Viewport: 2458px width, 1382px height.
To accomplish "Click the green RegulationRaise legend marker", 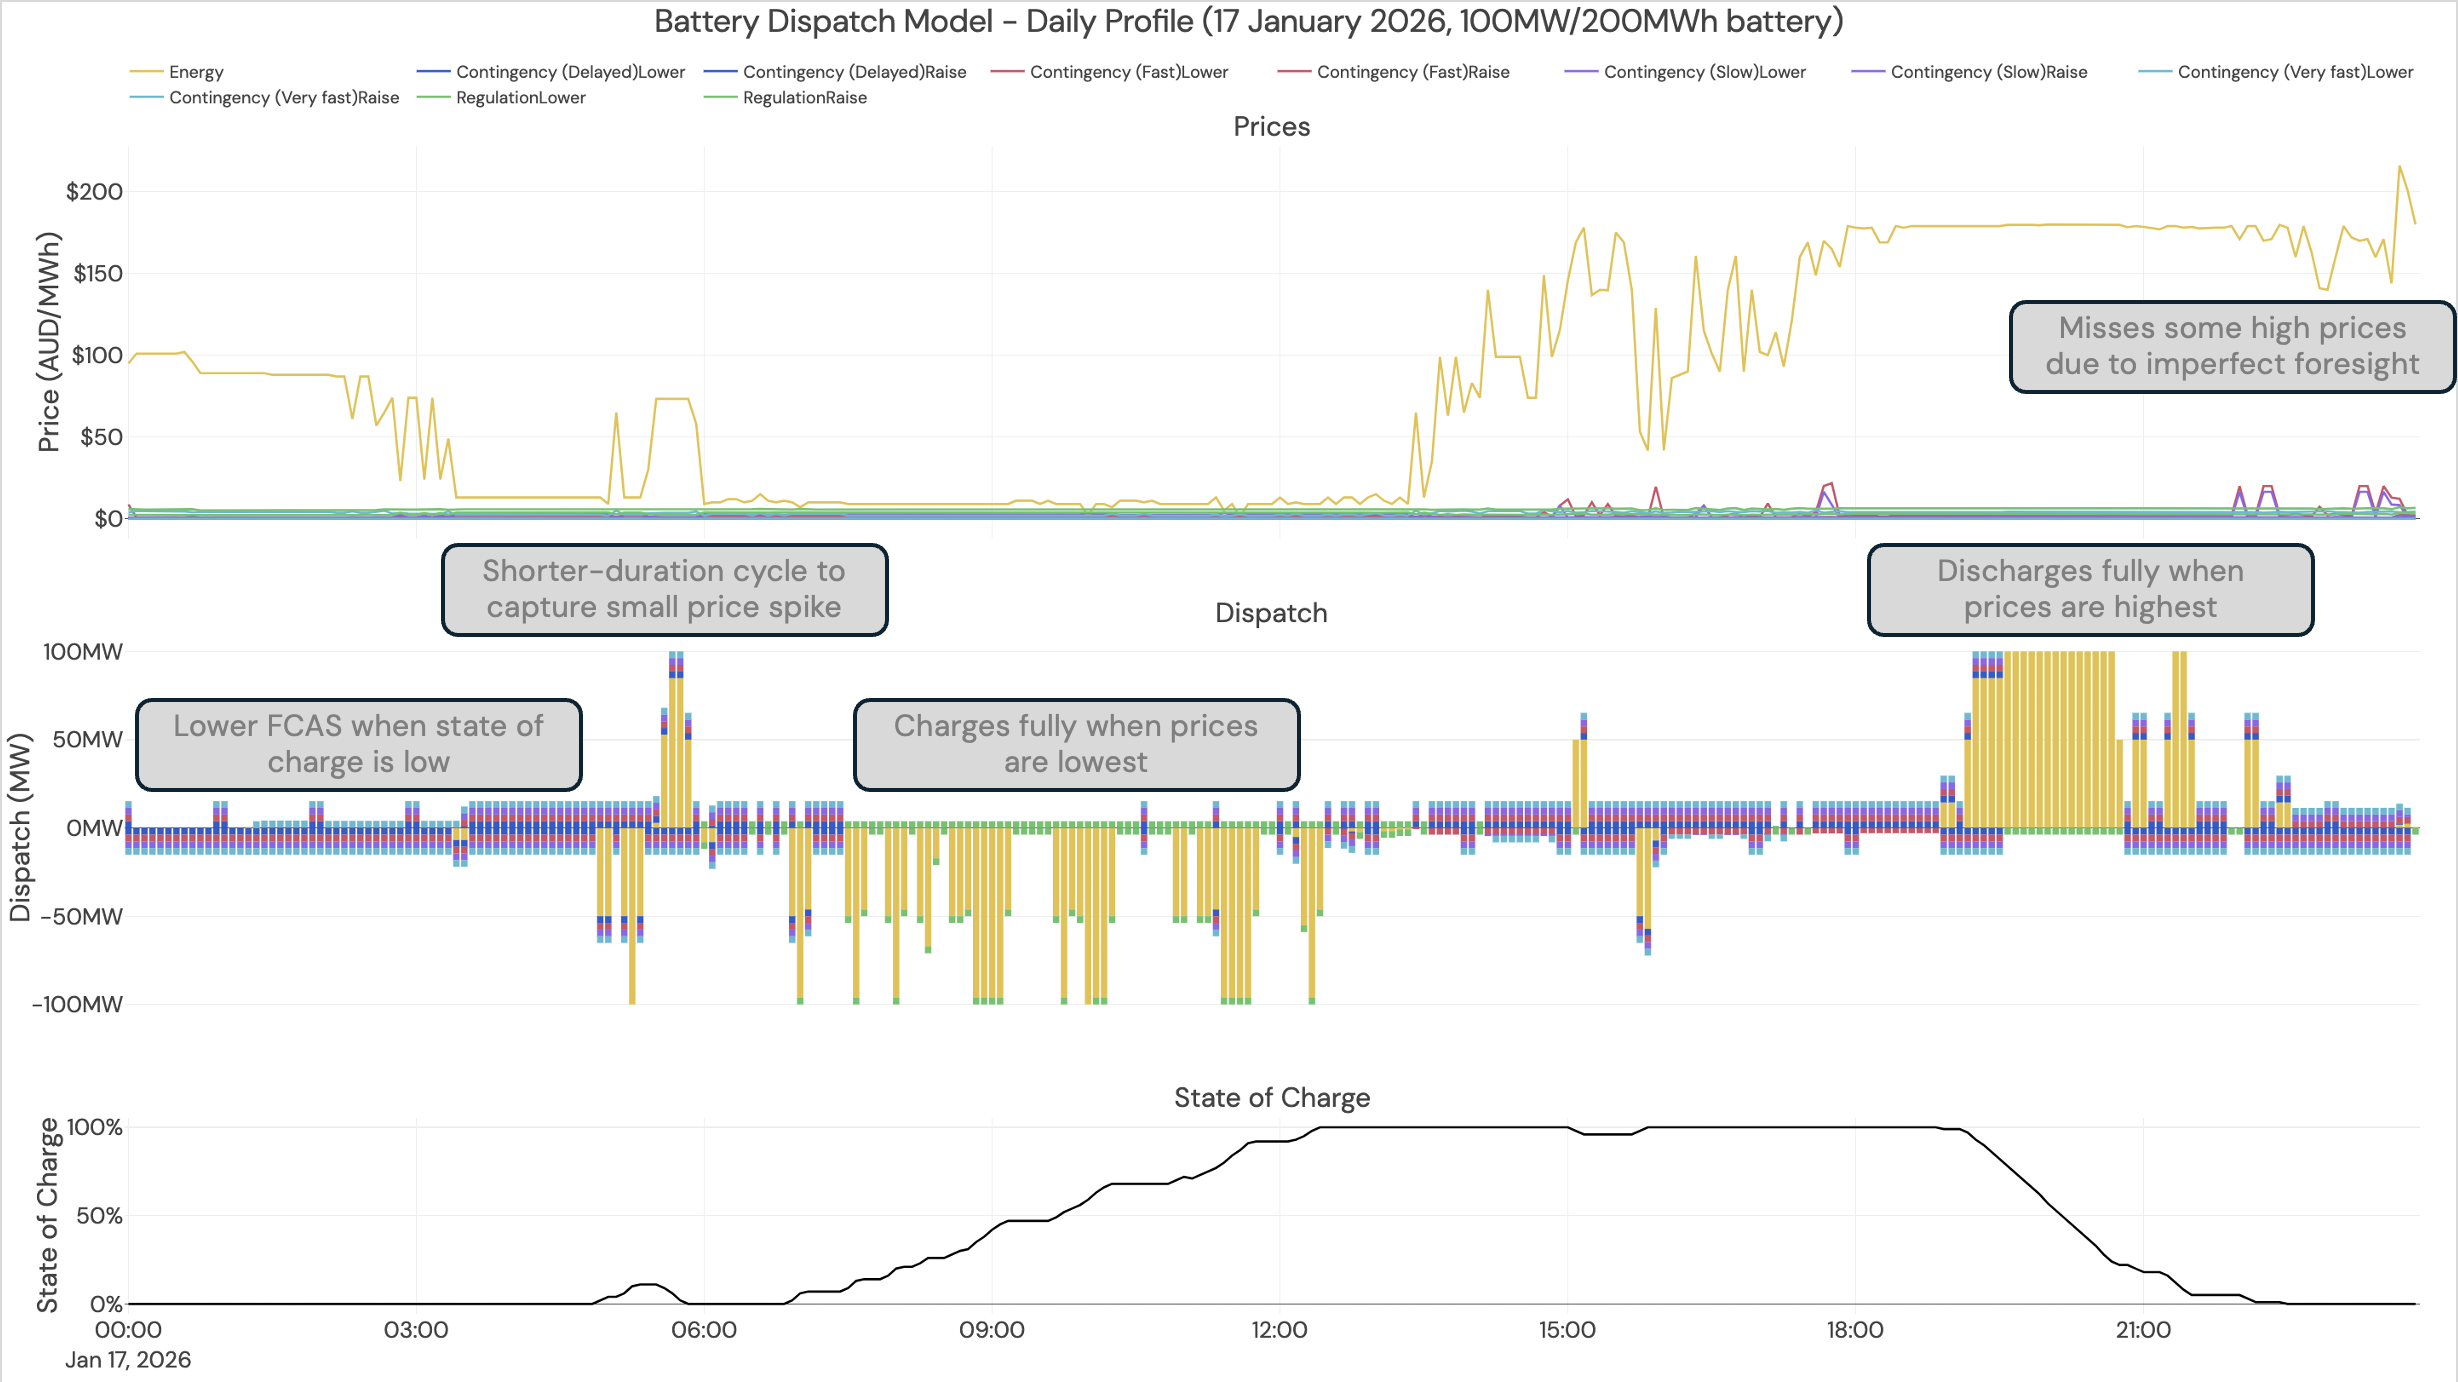I will pos(720,97).
